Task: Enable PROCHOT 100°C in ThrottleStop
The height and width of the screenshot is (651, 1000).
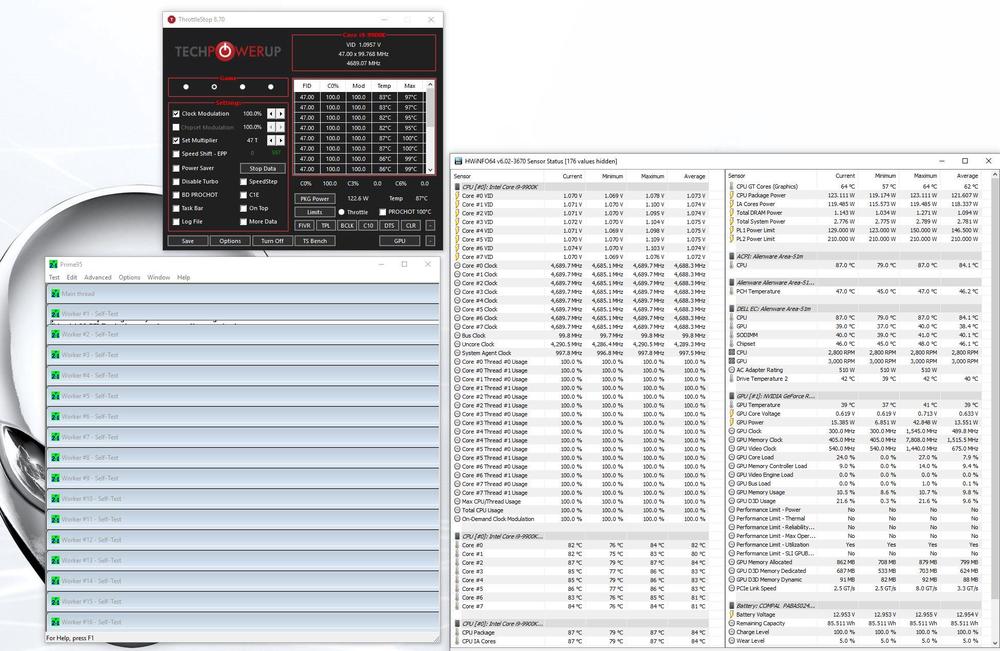Action: tap(383, 212)
